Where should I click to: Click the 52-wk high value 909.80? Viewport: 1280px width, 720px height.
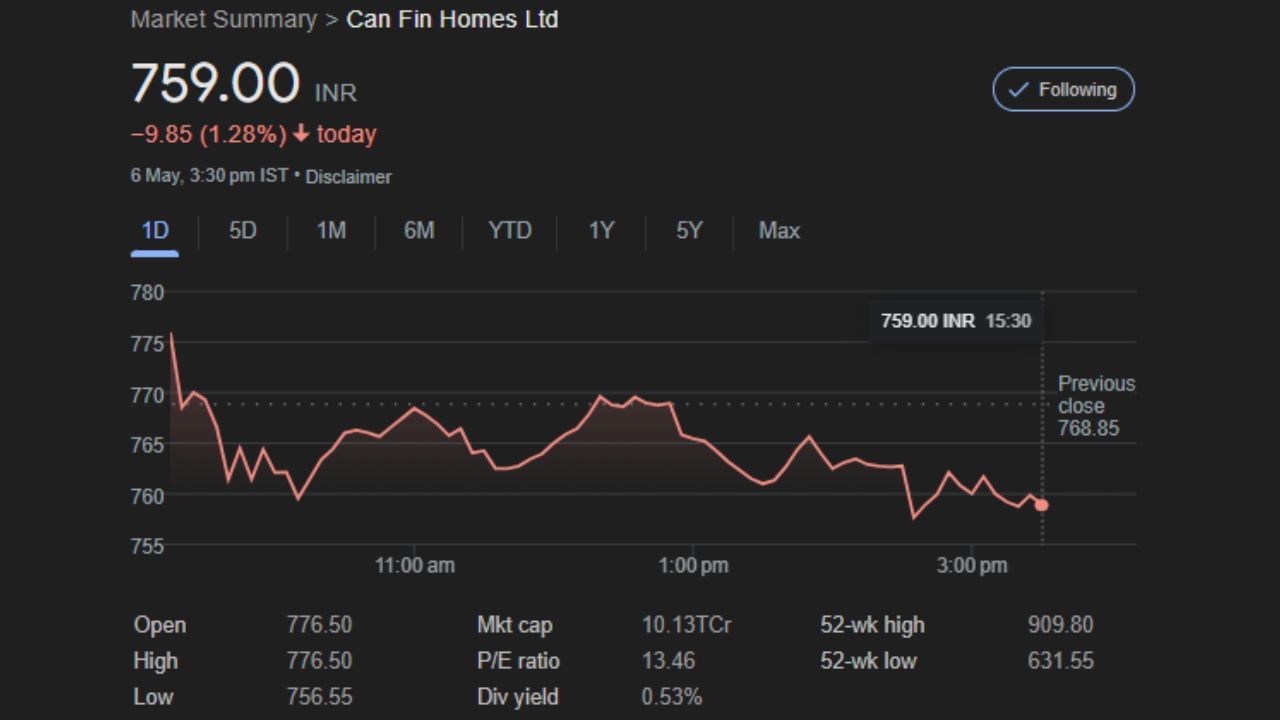click(1061, 625)
